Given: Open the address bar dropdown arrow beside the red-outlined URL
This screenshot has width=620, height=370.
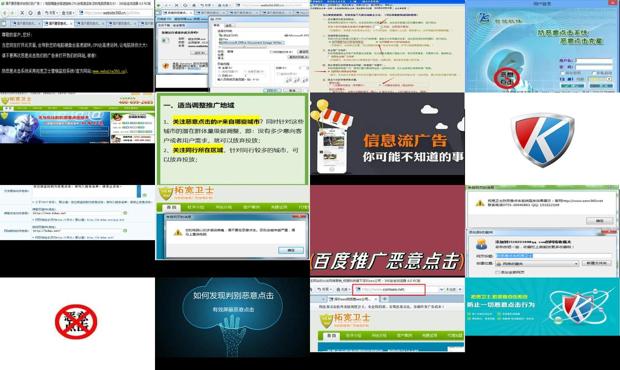Looking at the screenshot, I should tap(441, 290).
